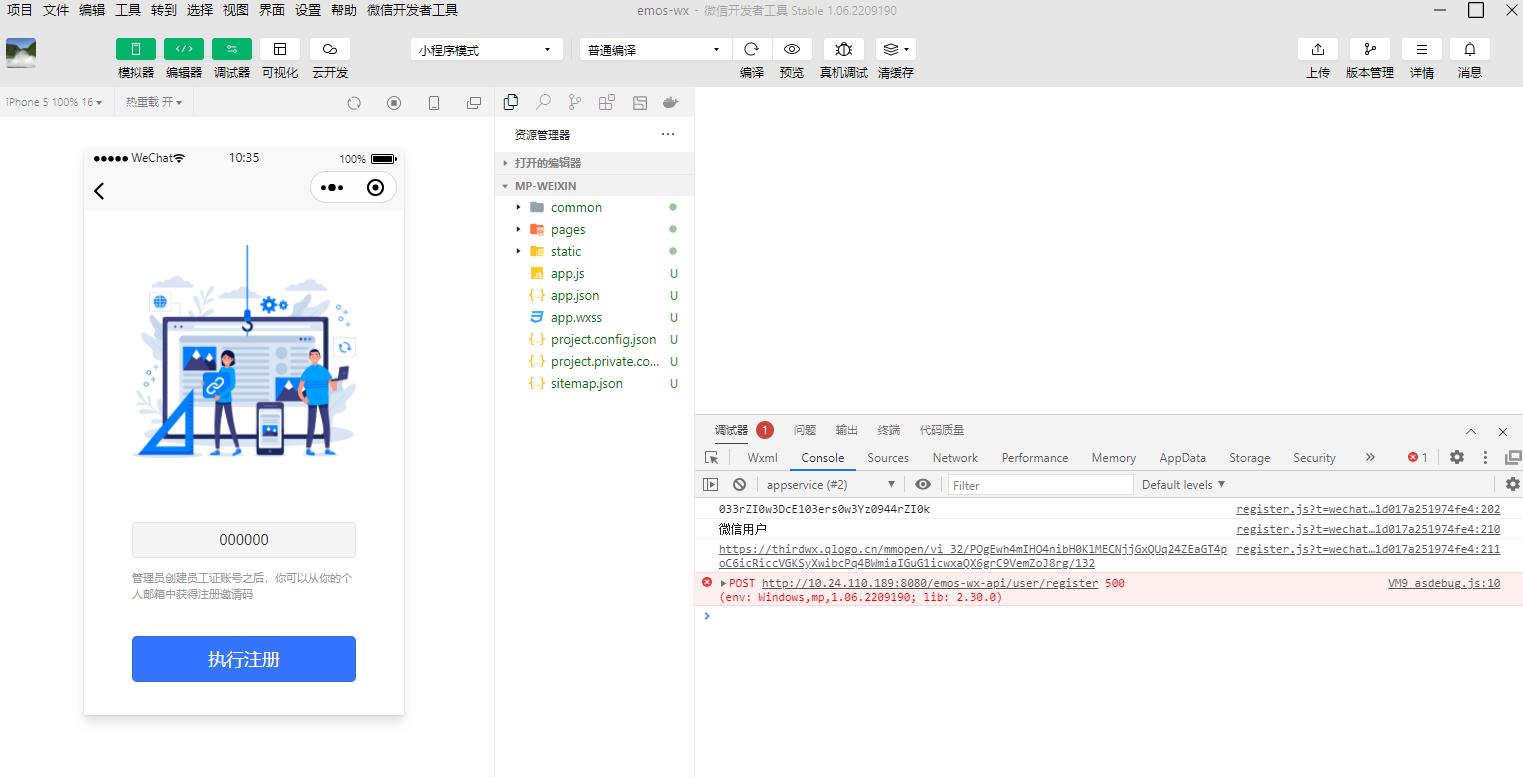Open the 普通编译 compile mode dropdown
The image size is (1523, 777).
(x=655, y=50)
